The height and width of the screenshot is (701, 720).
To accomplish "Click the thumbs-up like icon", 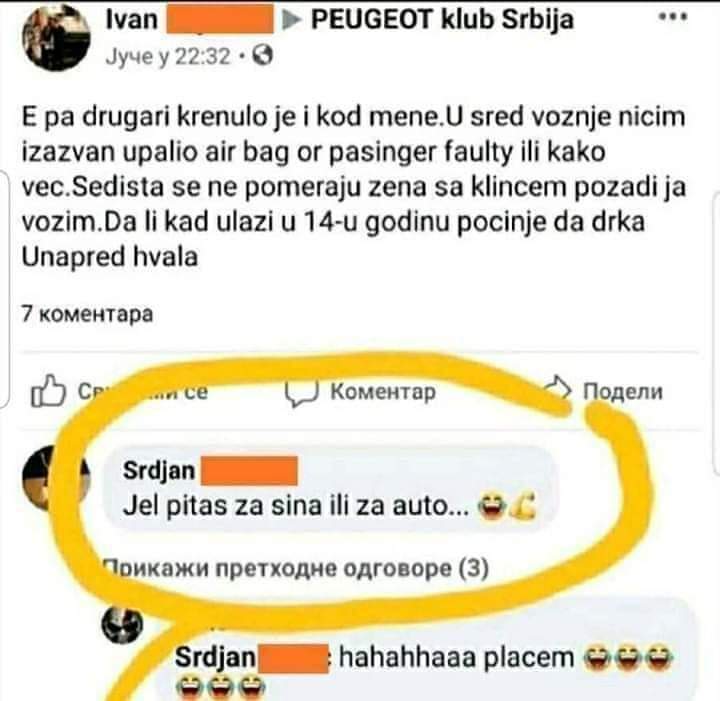I will [x=48, y=391].
